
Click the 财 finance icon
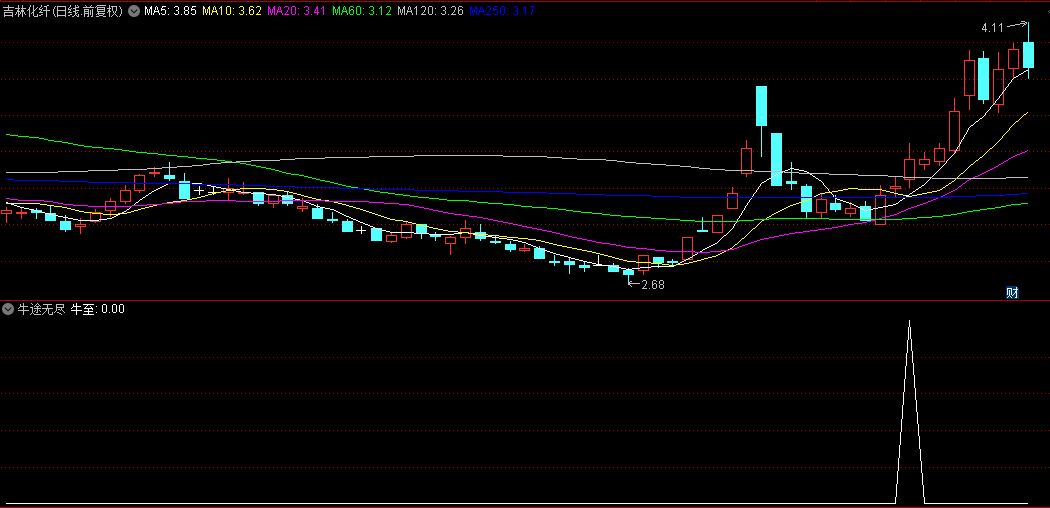coord(1012,292)
